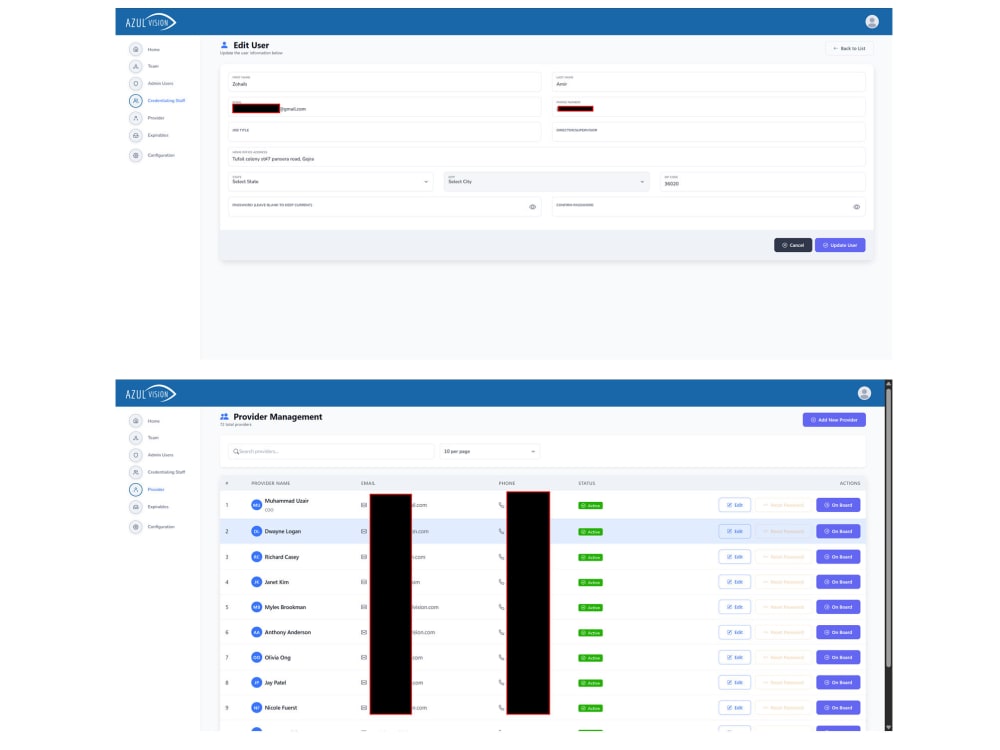
Task: Click Azul Vision logo on Edit User page
Action: click(x=151, y=22)
